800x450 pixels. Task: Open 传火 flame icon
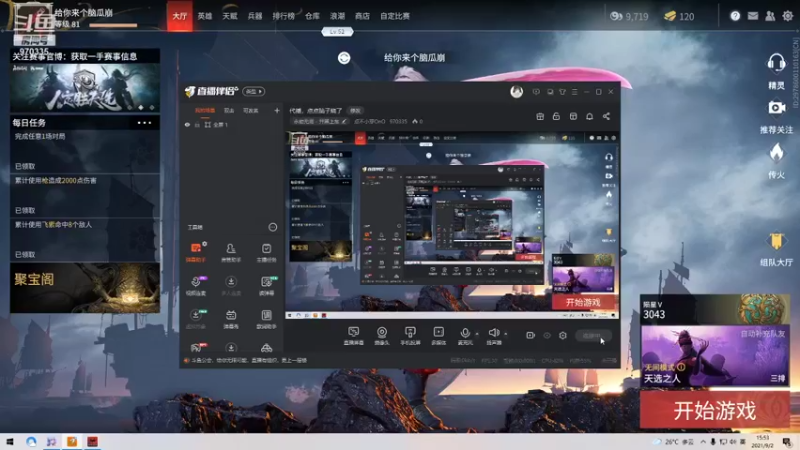tap(776, 153)
